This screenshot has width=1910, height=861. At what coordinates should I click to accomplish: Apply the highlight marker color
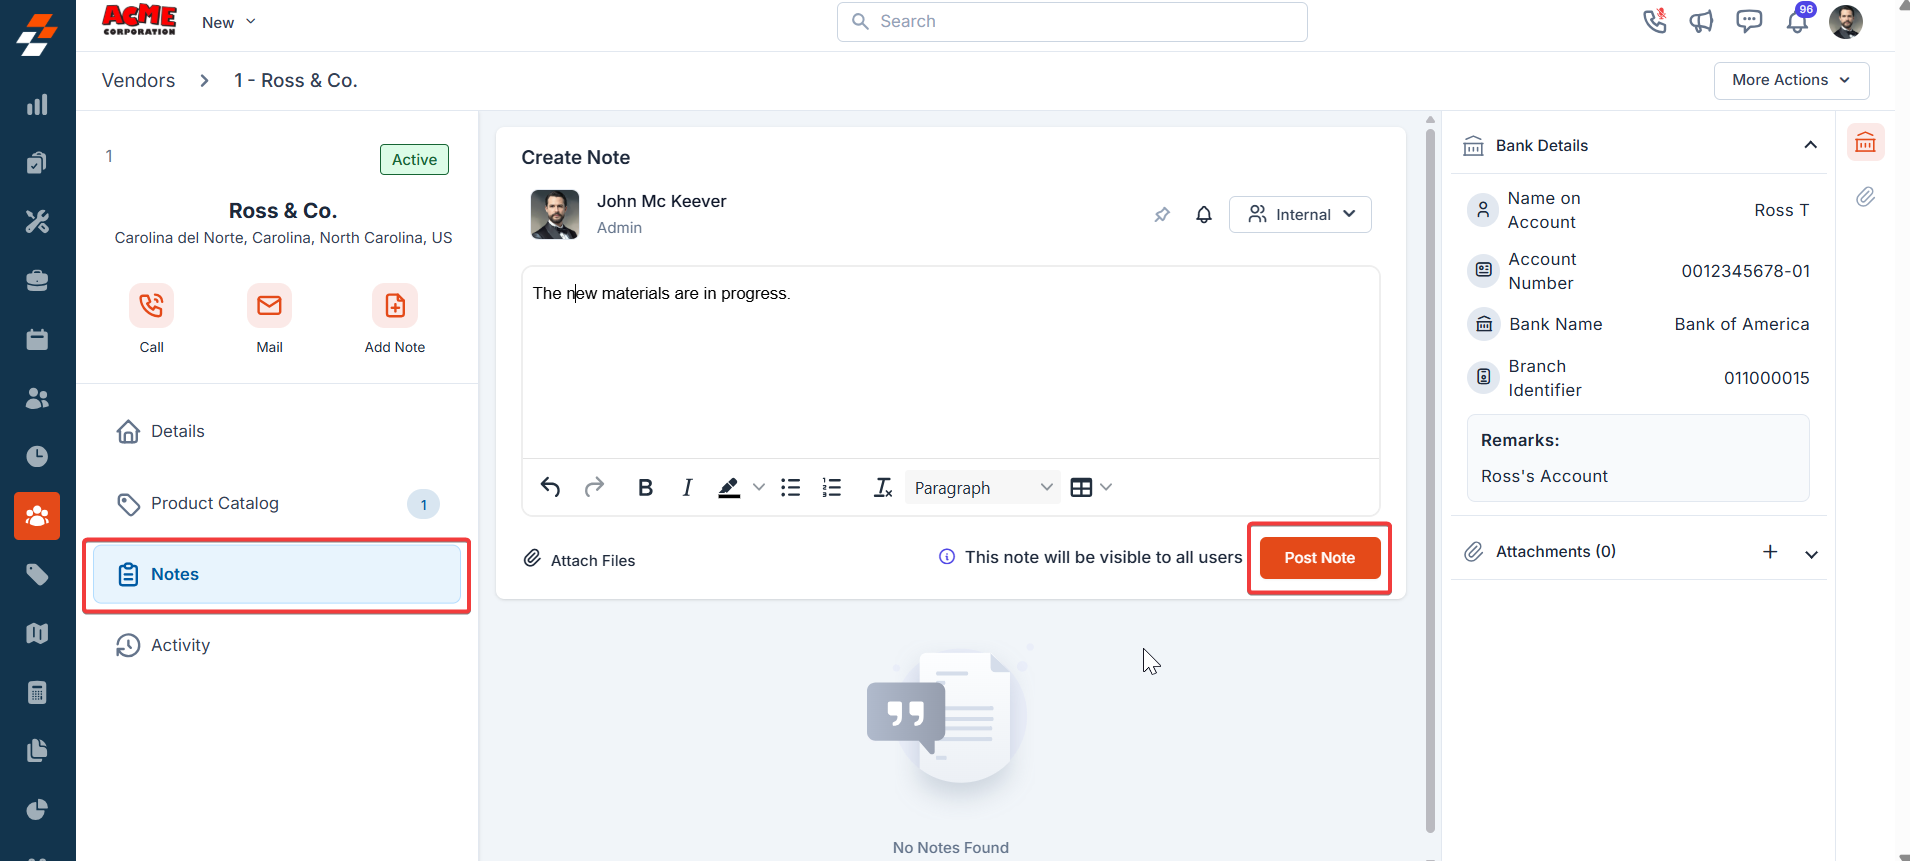(729, 487)
